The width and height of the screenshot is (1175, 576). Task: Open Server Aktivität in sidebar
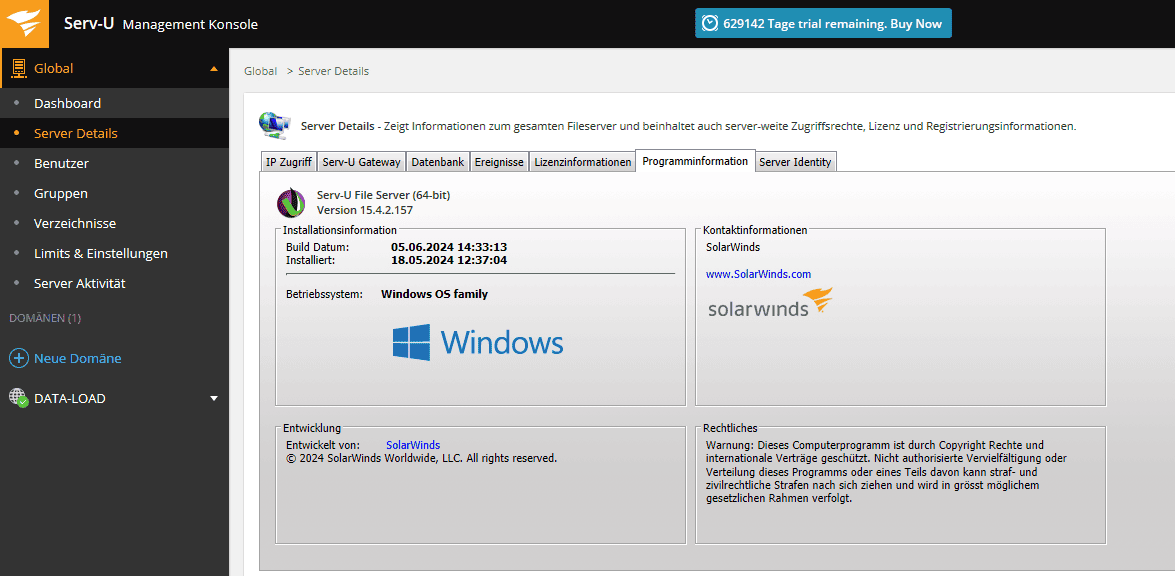[114, 283]
